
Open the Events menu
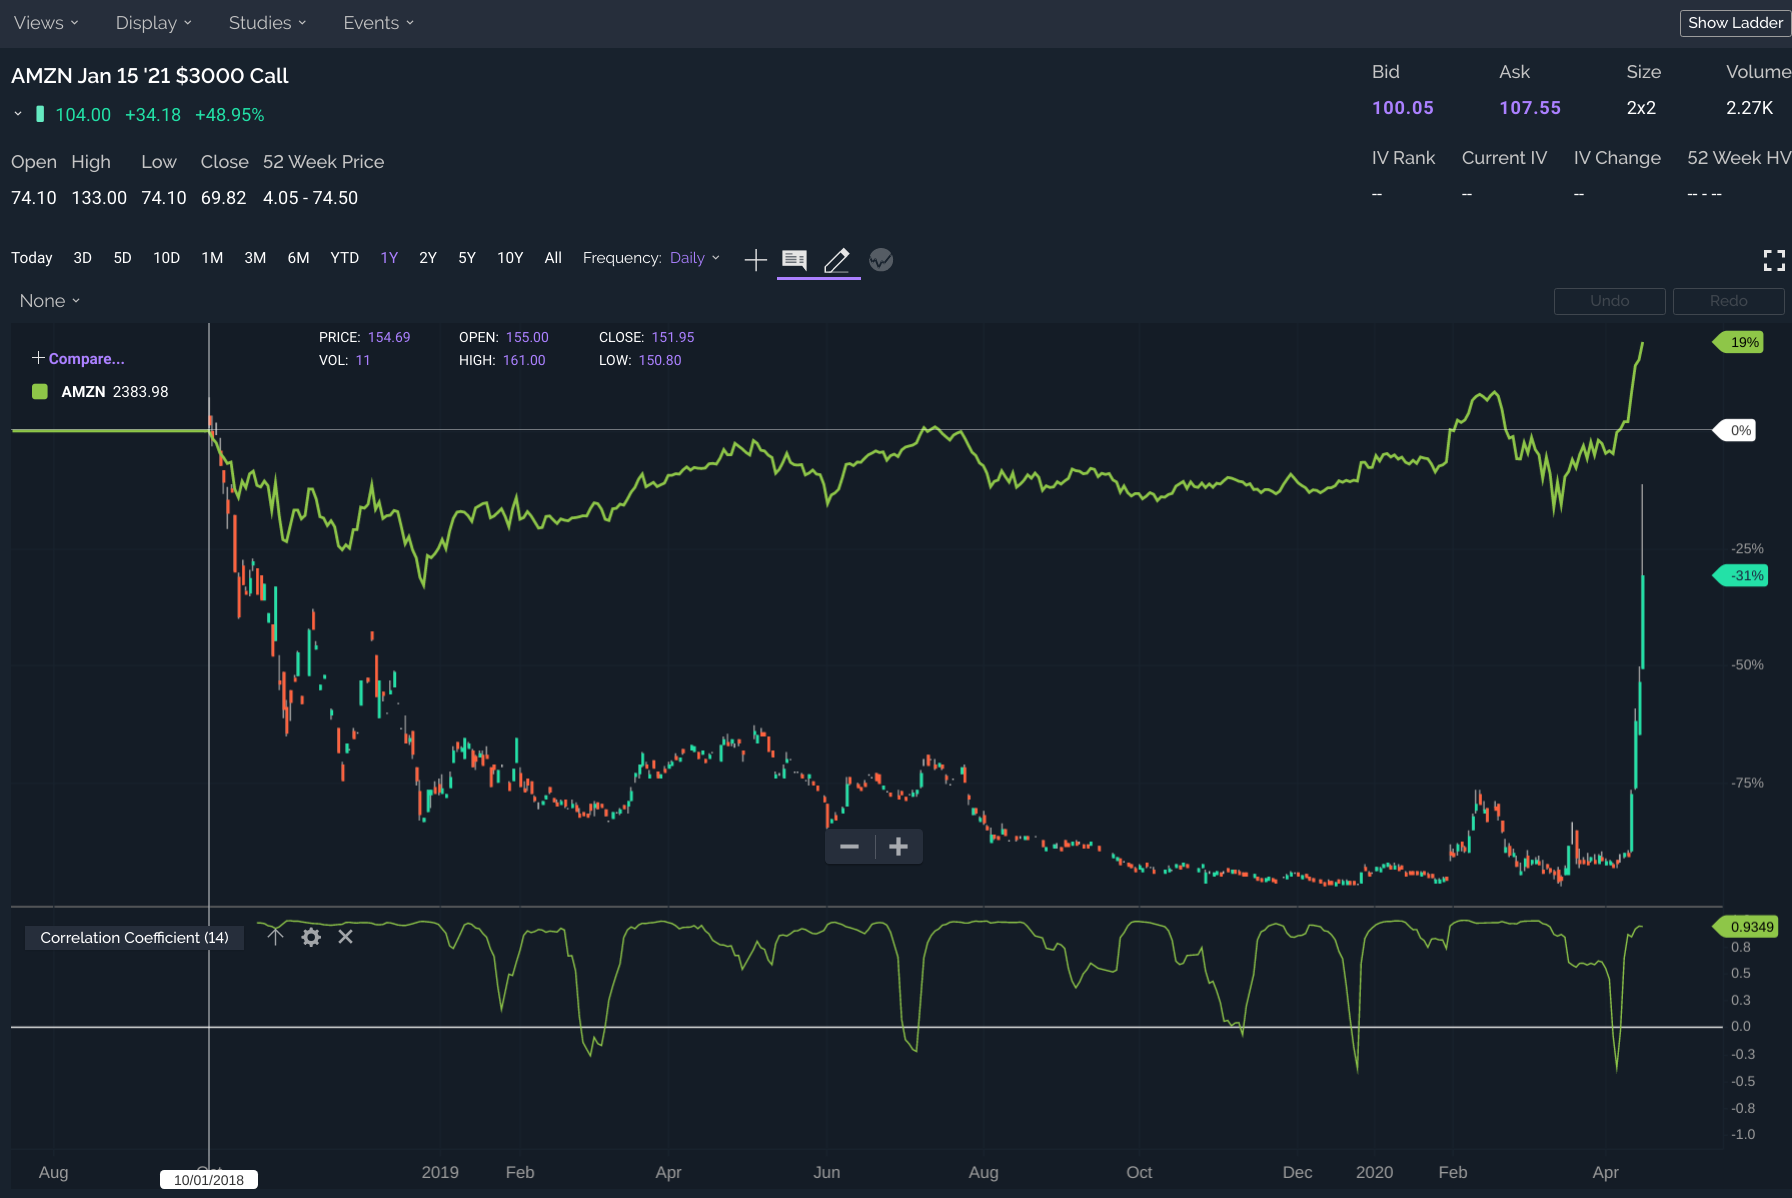tap(378, 23)
